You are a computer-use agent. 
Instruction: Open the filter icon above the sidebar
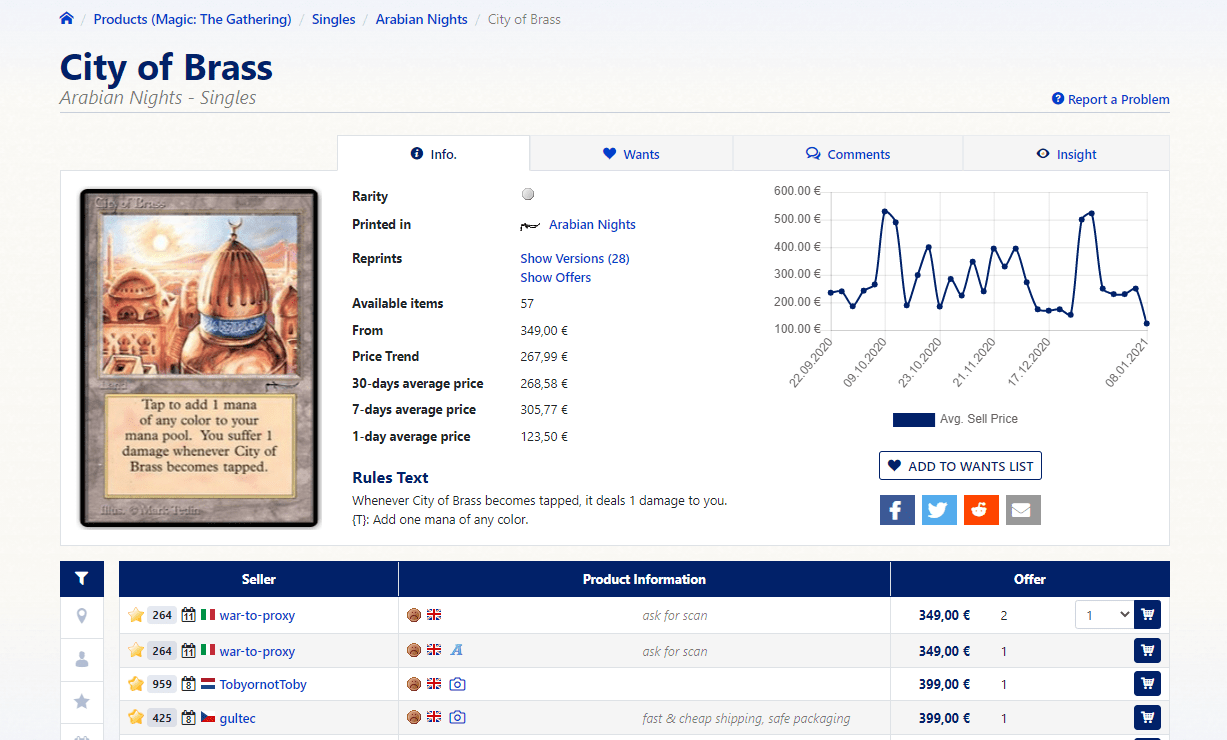pyautogui.click(x=82, y=578)
